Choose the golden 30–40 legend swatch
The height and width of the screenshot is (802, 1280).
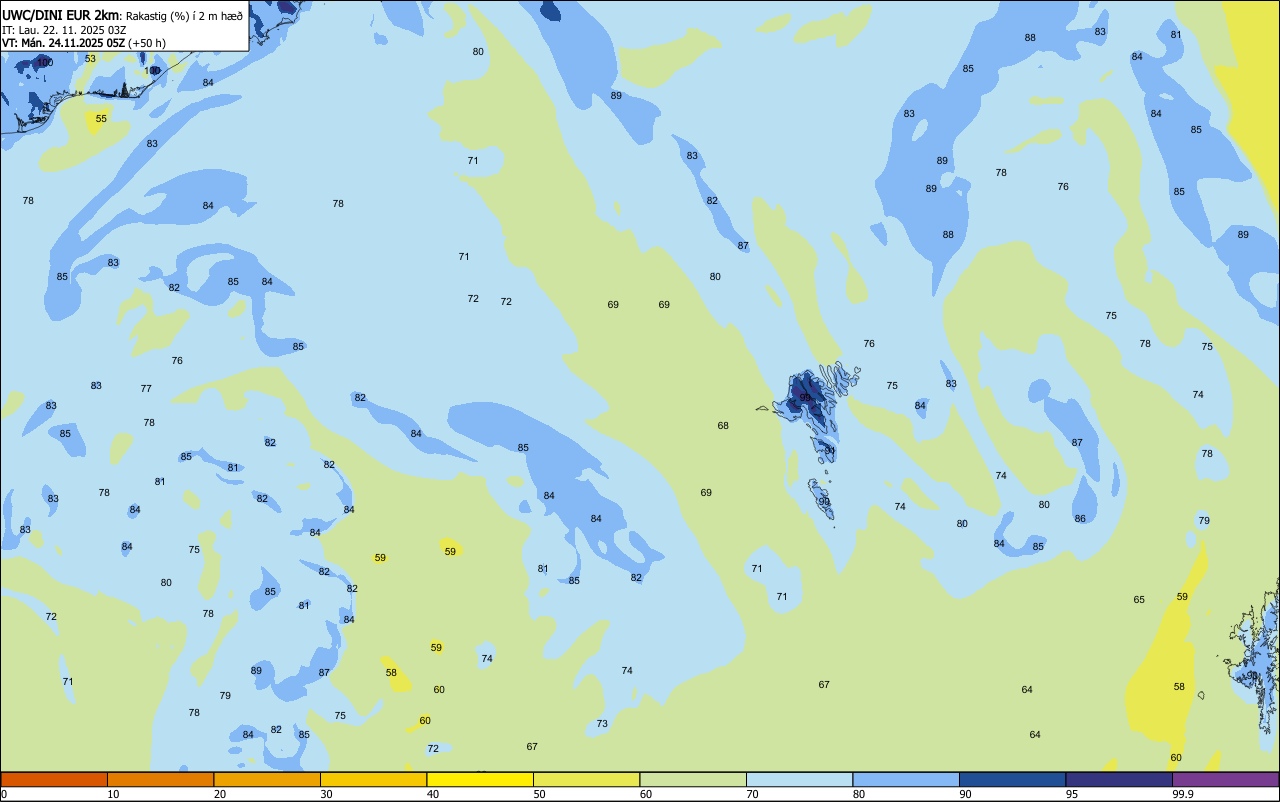373,779
